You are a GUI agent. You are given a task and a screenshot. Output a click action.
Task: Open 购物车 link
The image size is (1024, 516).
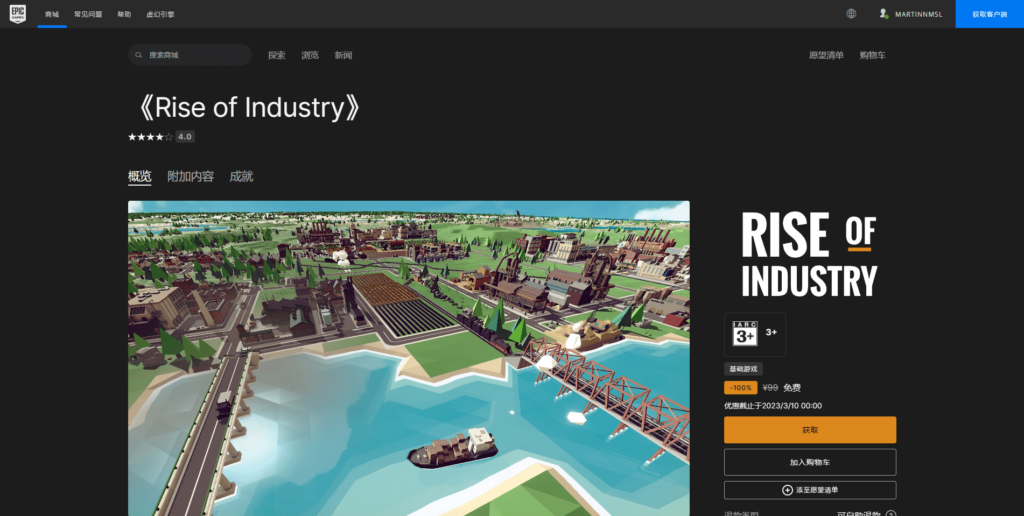click(872, 56)
